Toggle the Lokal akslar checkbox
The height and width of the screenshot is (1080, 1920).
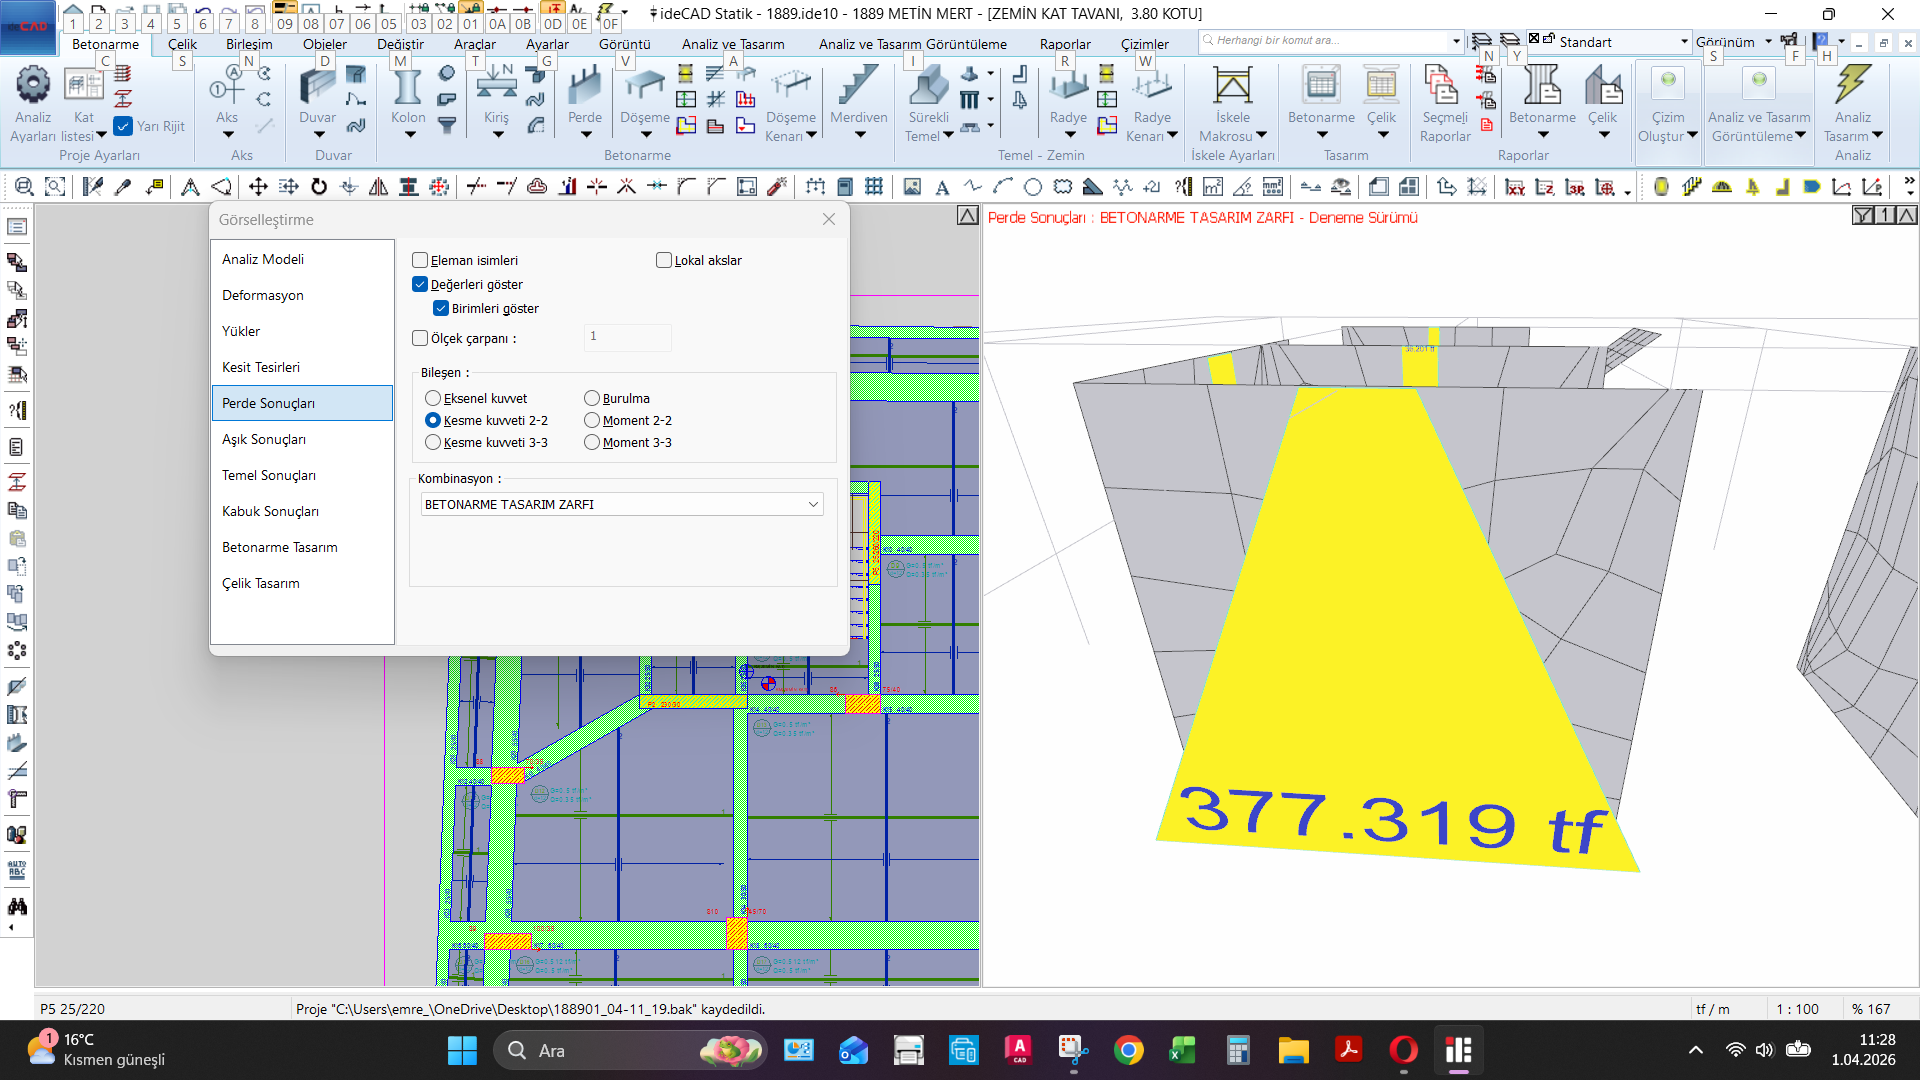tap(664, 260)
